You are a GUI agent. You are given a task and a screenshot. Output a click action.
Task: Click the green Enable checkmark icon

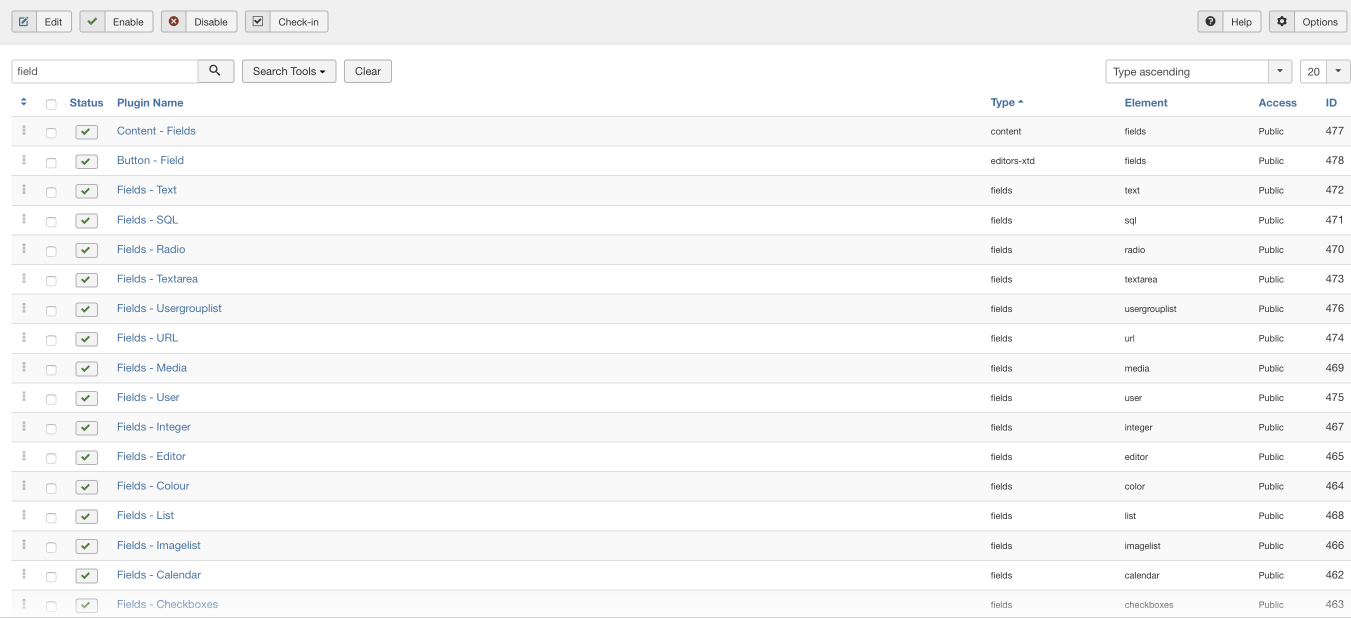(x=92, y=21)
